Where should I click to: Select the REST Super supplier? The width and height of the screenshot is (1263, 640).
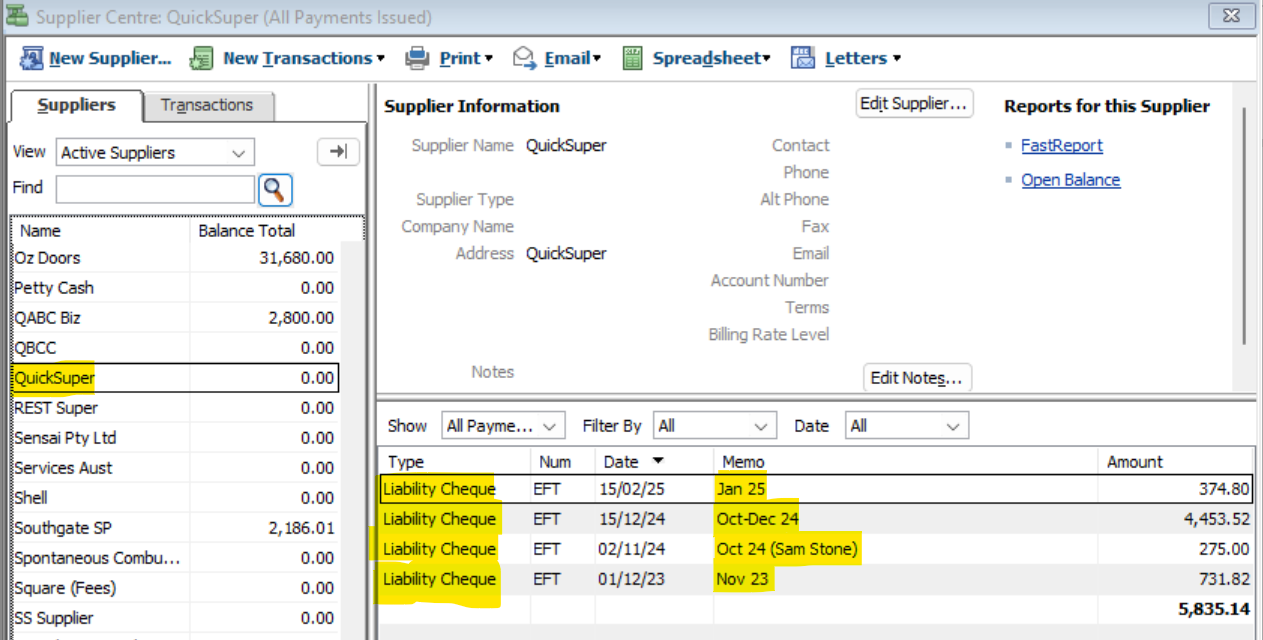coord(175,408)
